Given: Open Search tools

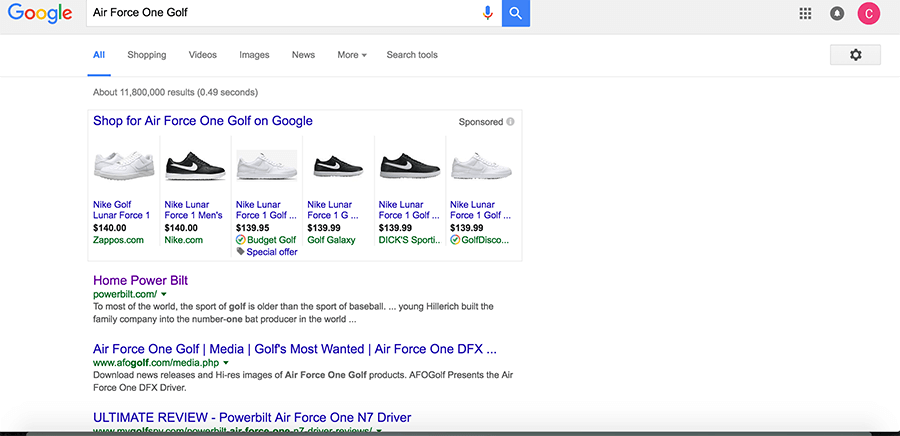Looking at the screenshot, I should tap(412, 55).
